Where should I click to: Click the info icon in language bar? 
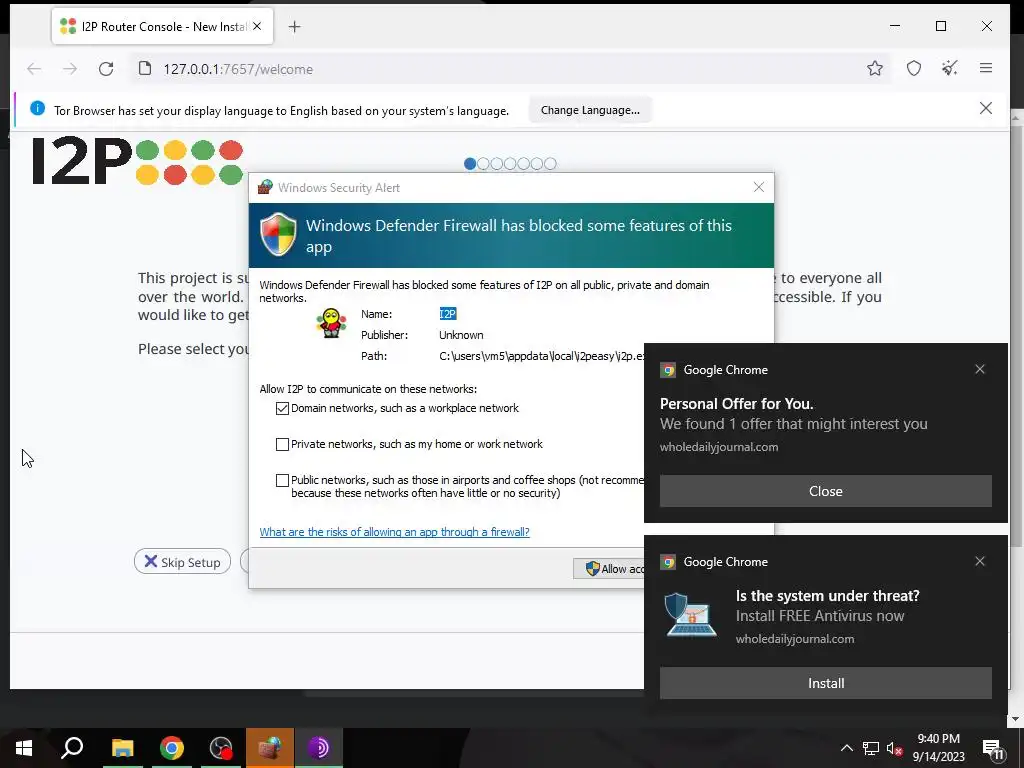pyautogui.click(x=37, y=108)
